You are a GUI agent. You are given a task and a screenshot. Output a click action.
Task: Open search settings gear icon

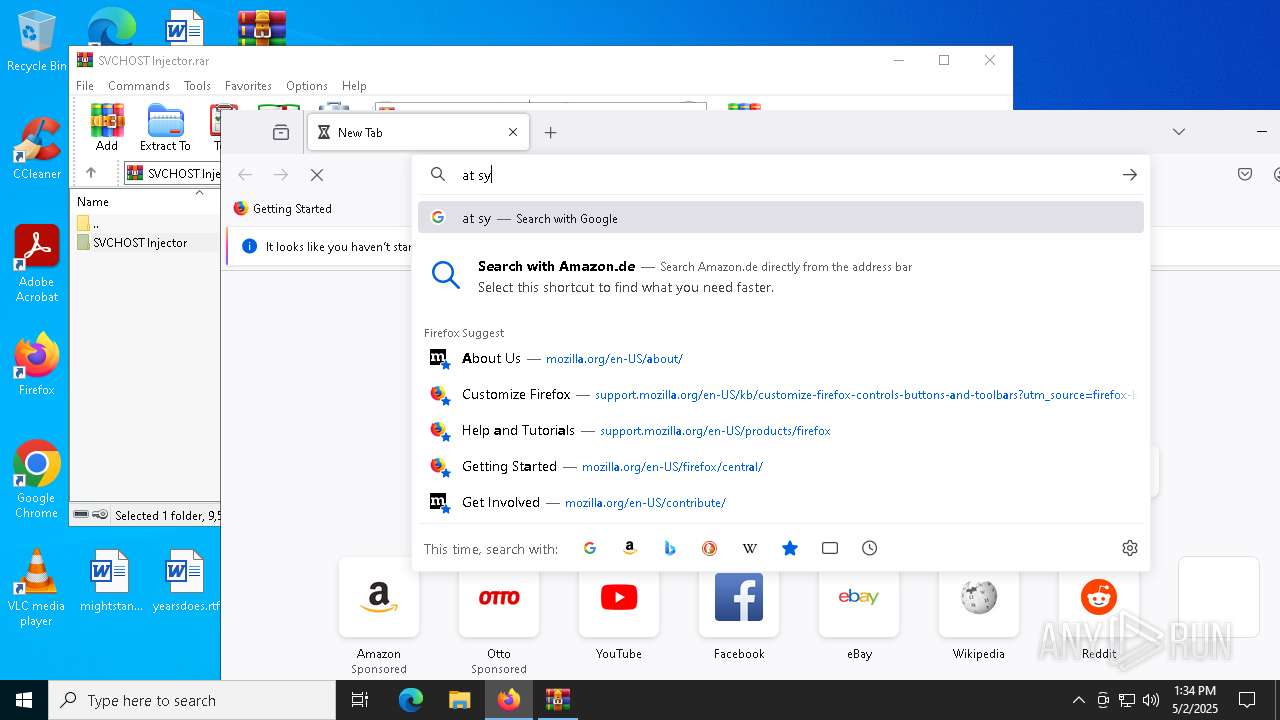[1130, 548]
